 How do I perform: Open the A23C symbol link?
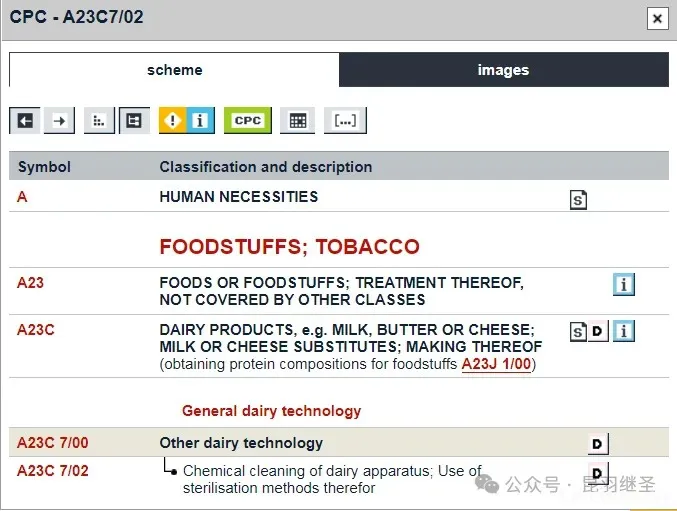(37, 329)
